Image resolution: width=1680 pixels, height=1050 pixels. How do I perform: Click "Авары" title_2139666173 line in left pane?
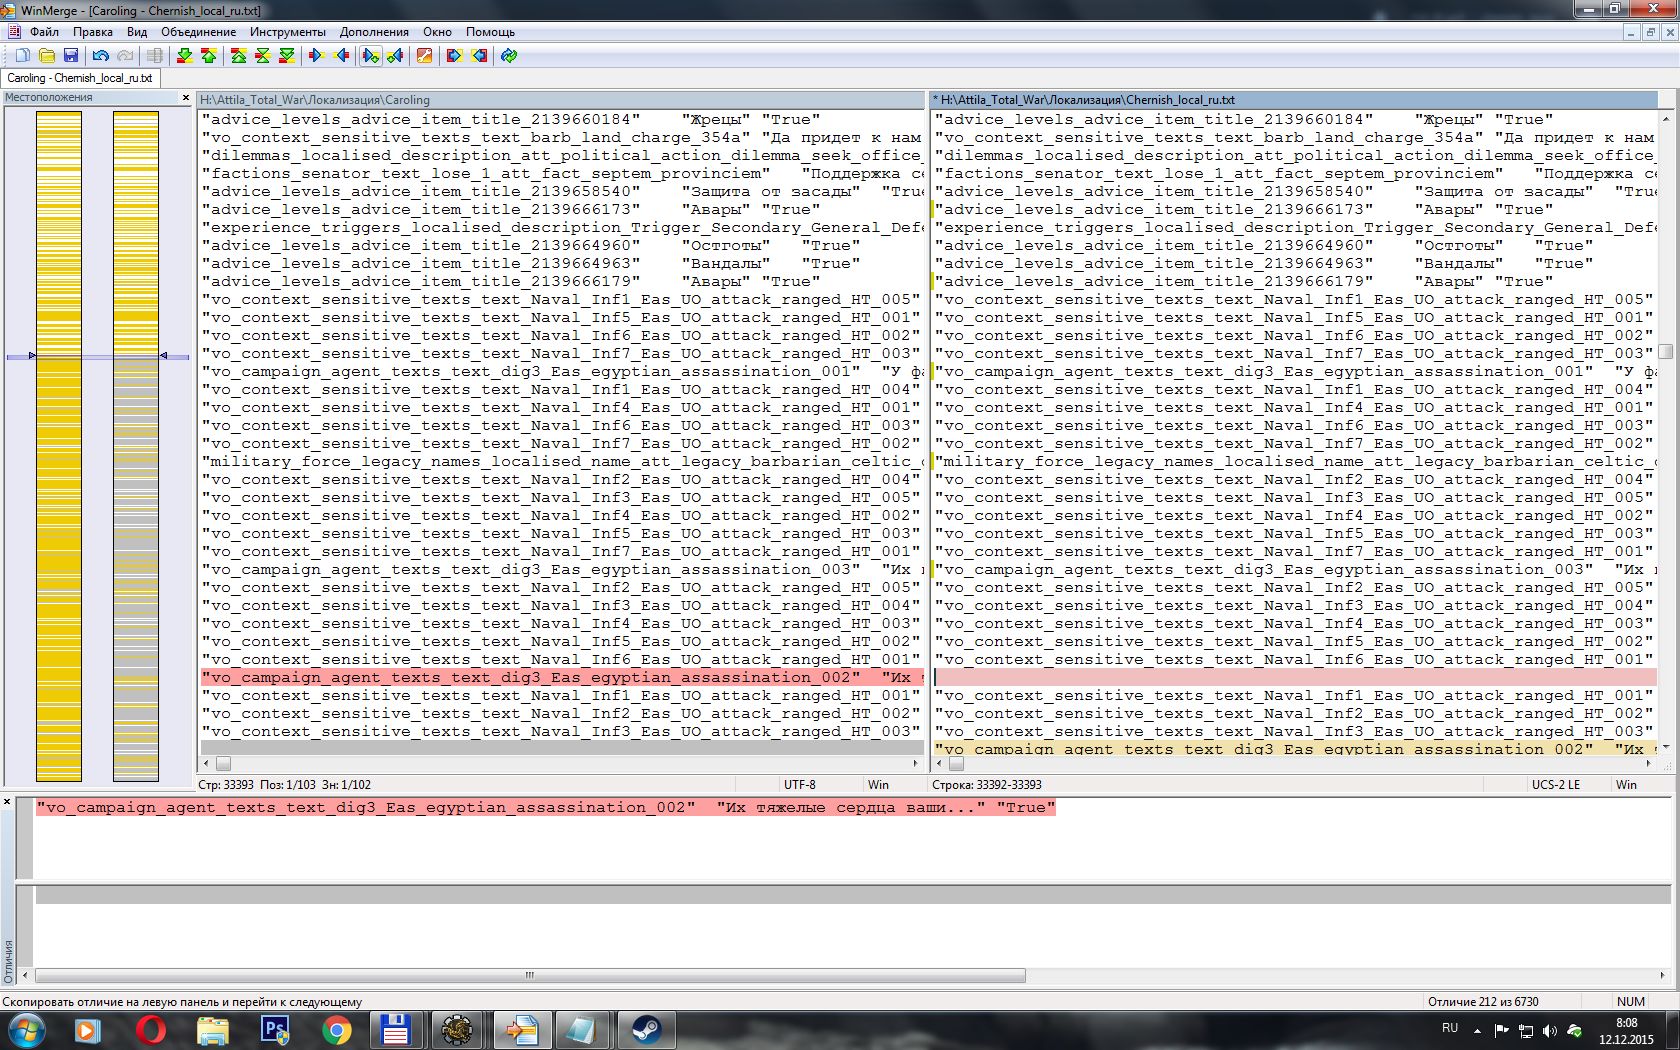562,210
